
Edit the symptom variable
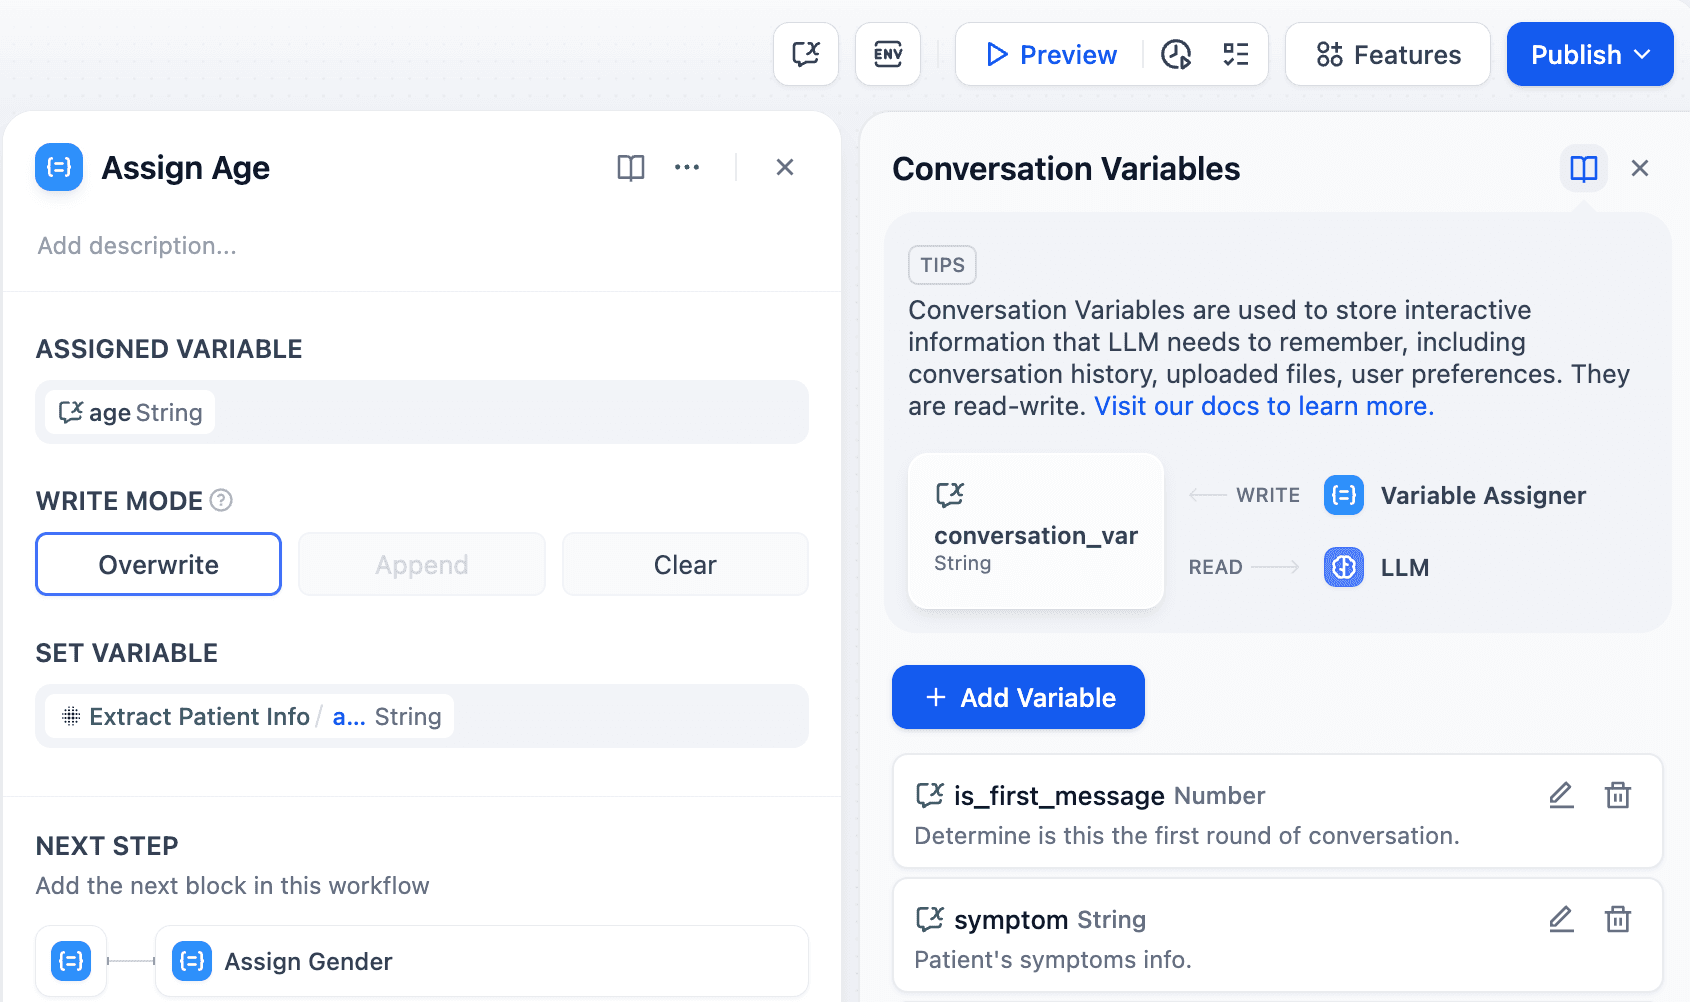(x=1561, y=919)
